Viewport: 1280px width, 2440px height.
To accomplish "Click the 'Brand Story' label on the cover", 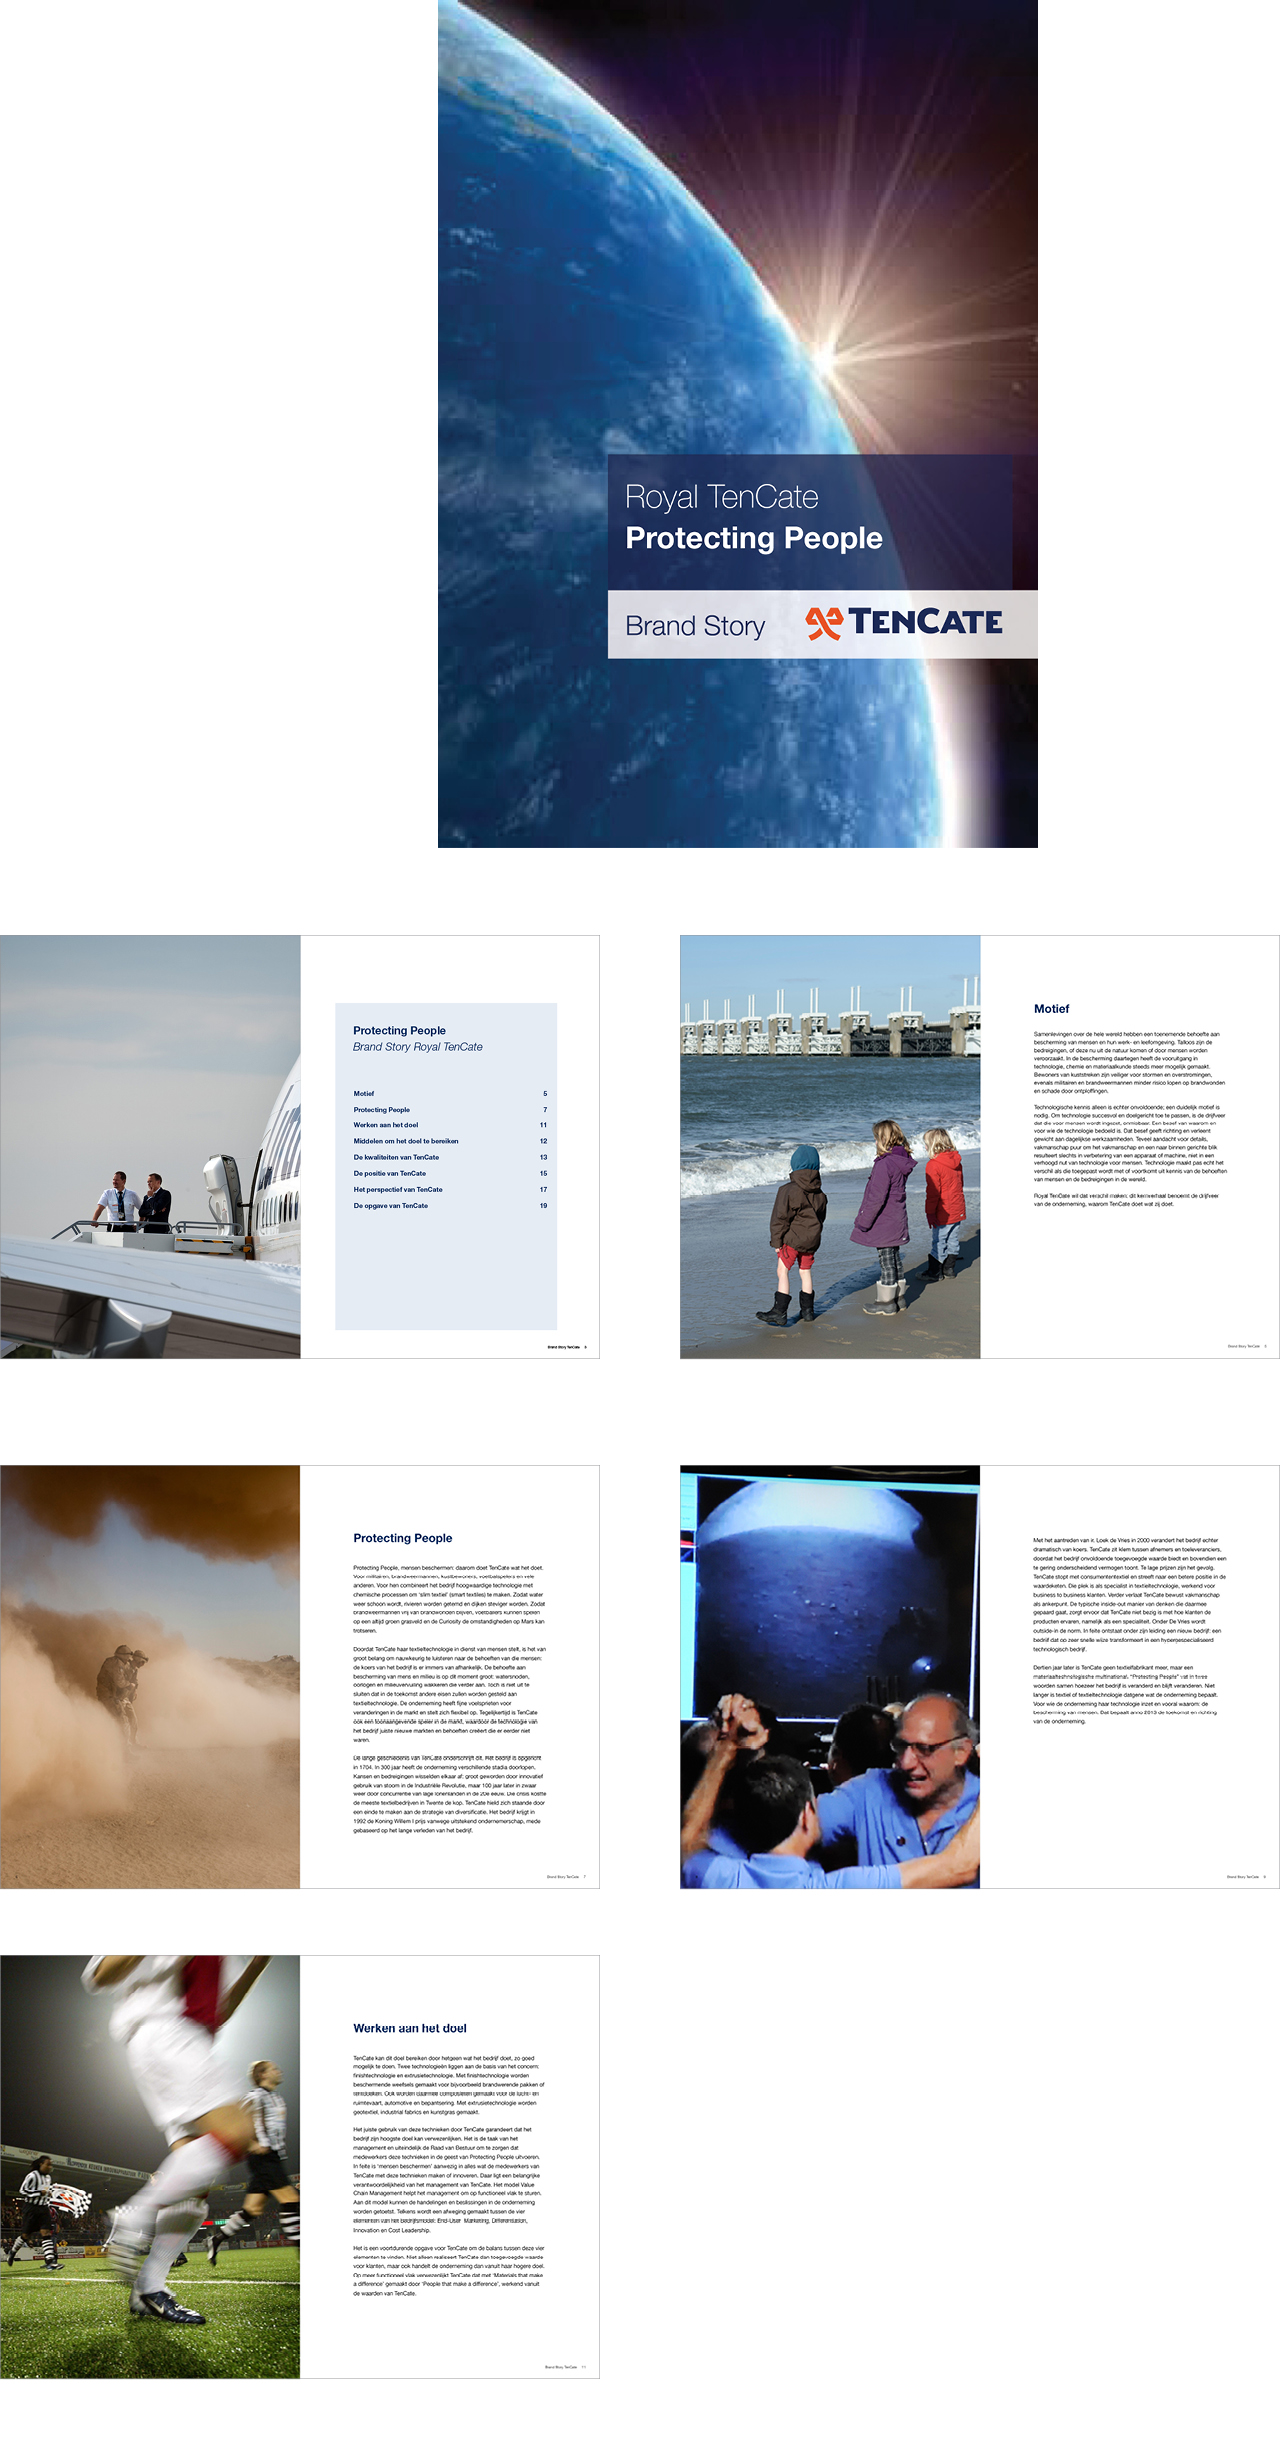I will pyautogui.click(x=695, y=626).
